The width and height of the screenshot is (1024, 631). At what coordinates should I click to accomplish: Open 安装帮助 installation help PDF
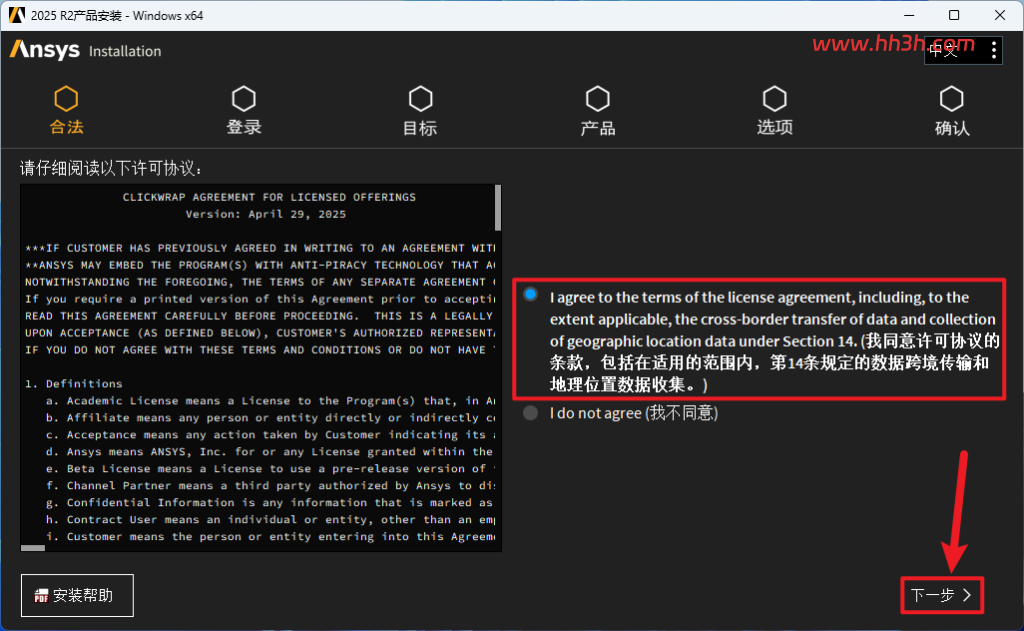(x=77, y=595)
